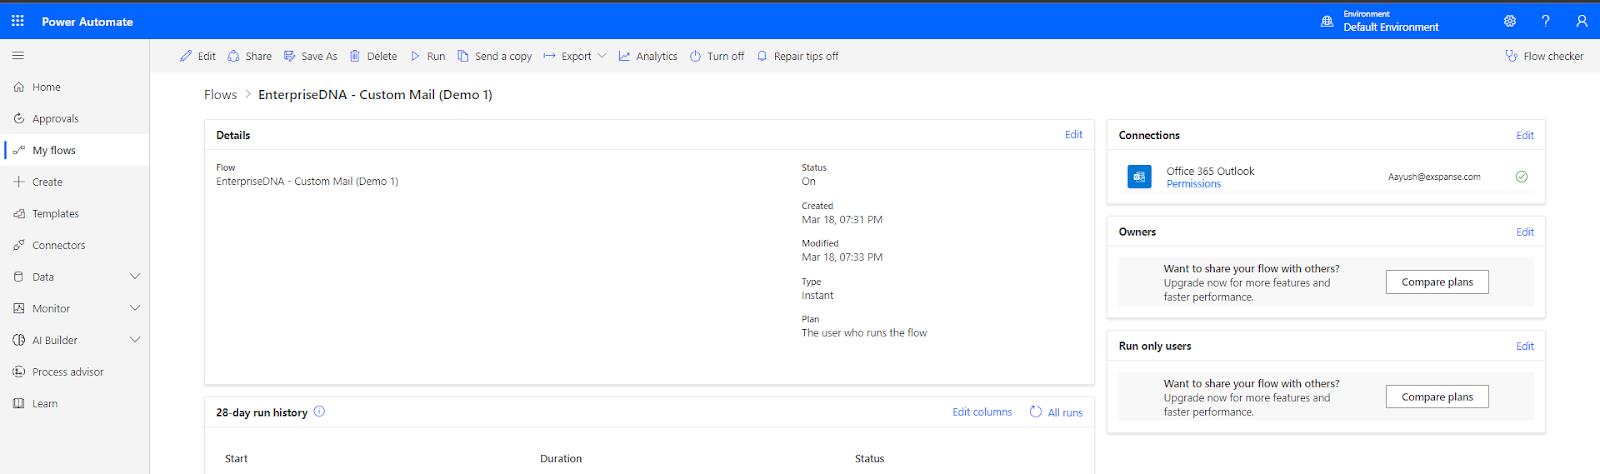Image resolution: width=1600 pixels, height=474 pixels.
Task: Click the Flows breadcrumb link
Action: click(x=220, y=95)
